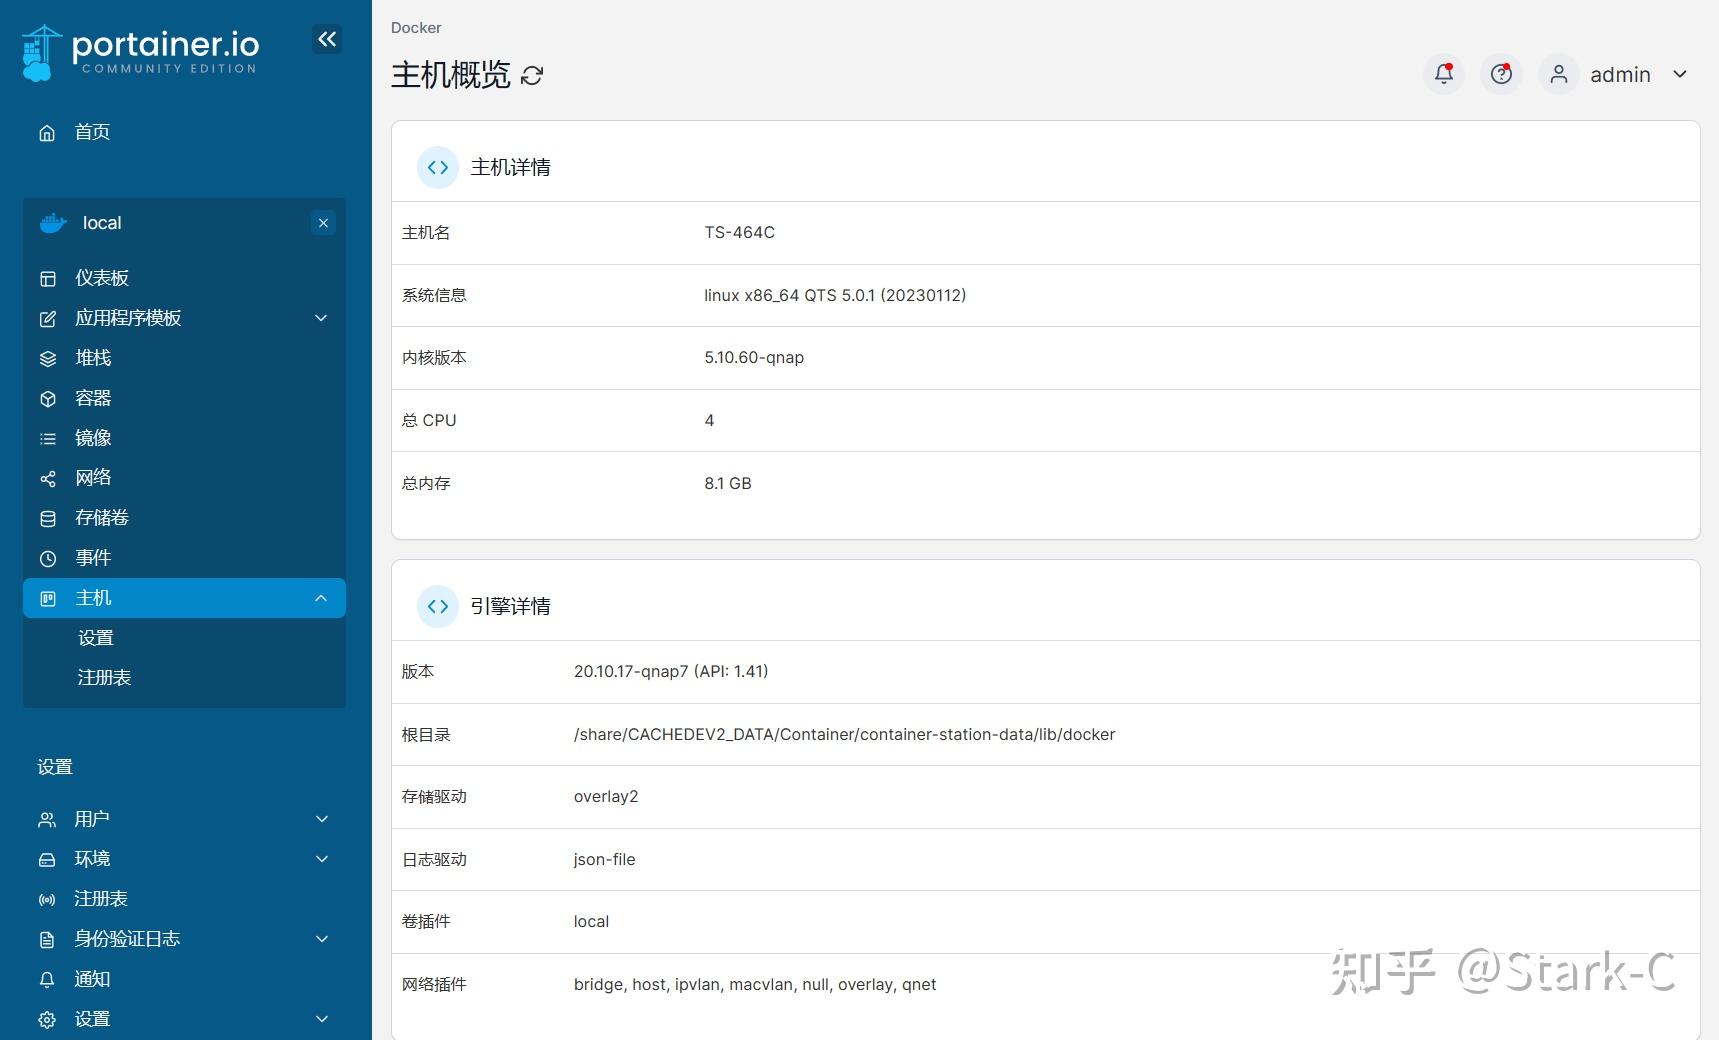Open the 容器 (Containers) section
Image resolution: width=1719 pixels, height=1040 pixels.
(x=92, y=398)
